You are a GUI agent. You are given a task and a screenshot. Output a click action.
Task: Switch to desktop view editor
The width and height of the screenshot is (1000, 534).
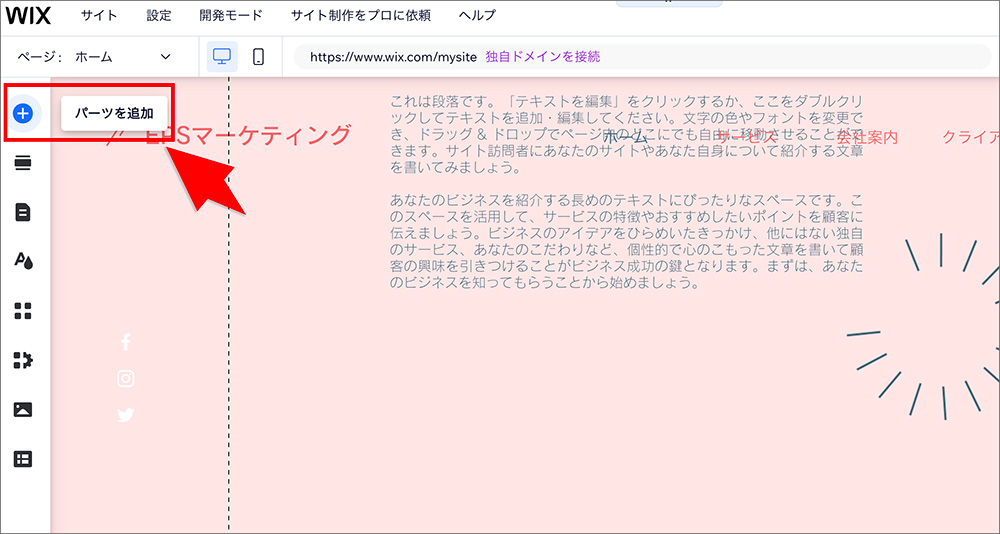(222, 57)
